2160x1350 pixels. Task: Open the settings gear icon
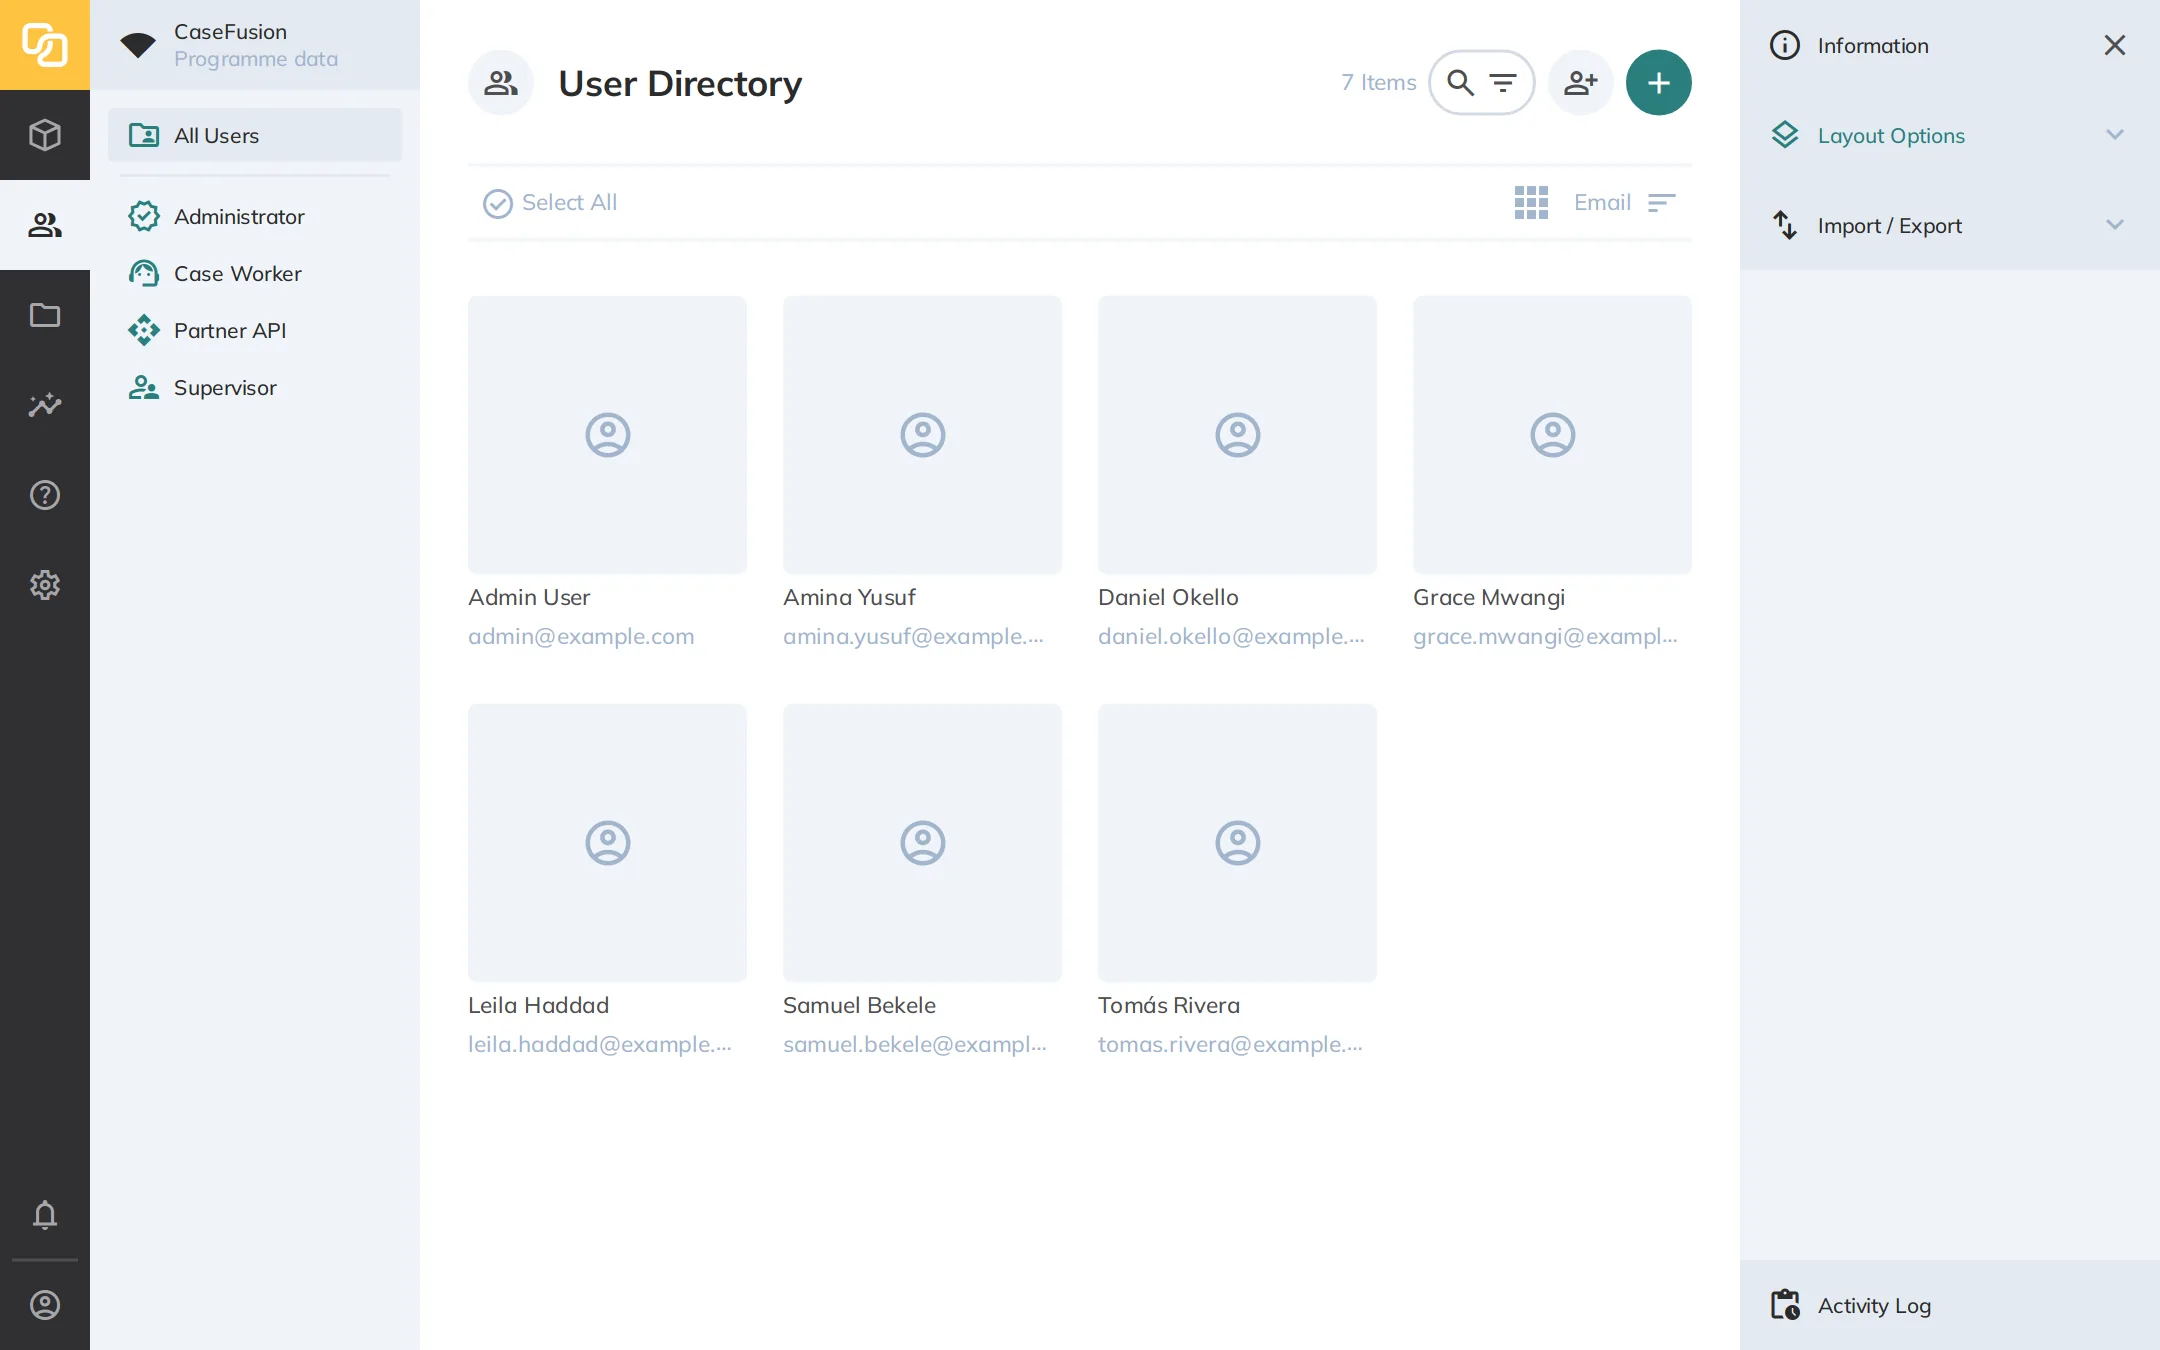pos(45,585)
